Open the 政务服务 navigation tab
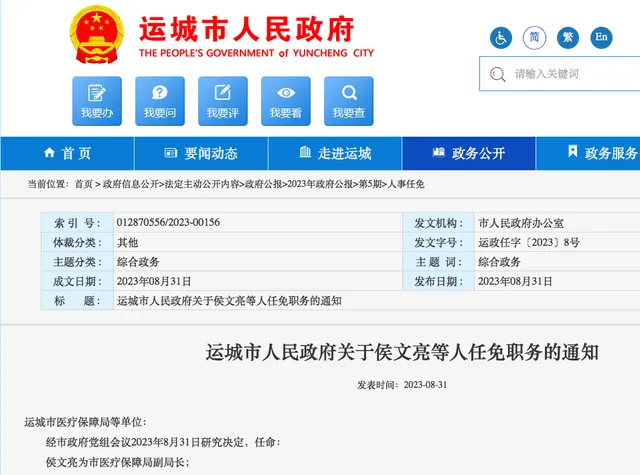 (x=588, y=153)
